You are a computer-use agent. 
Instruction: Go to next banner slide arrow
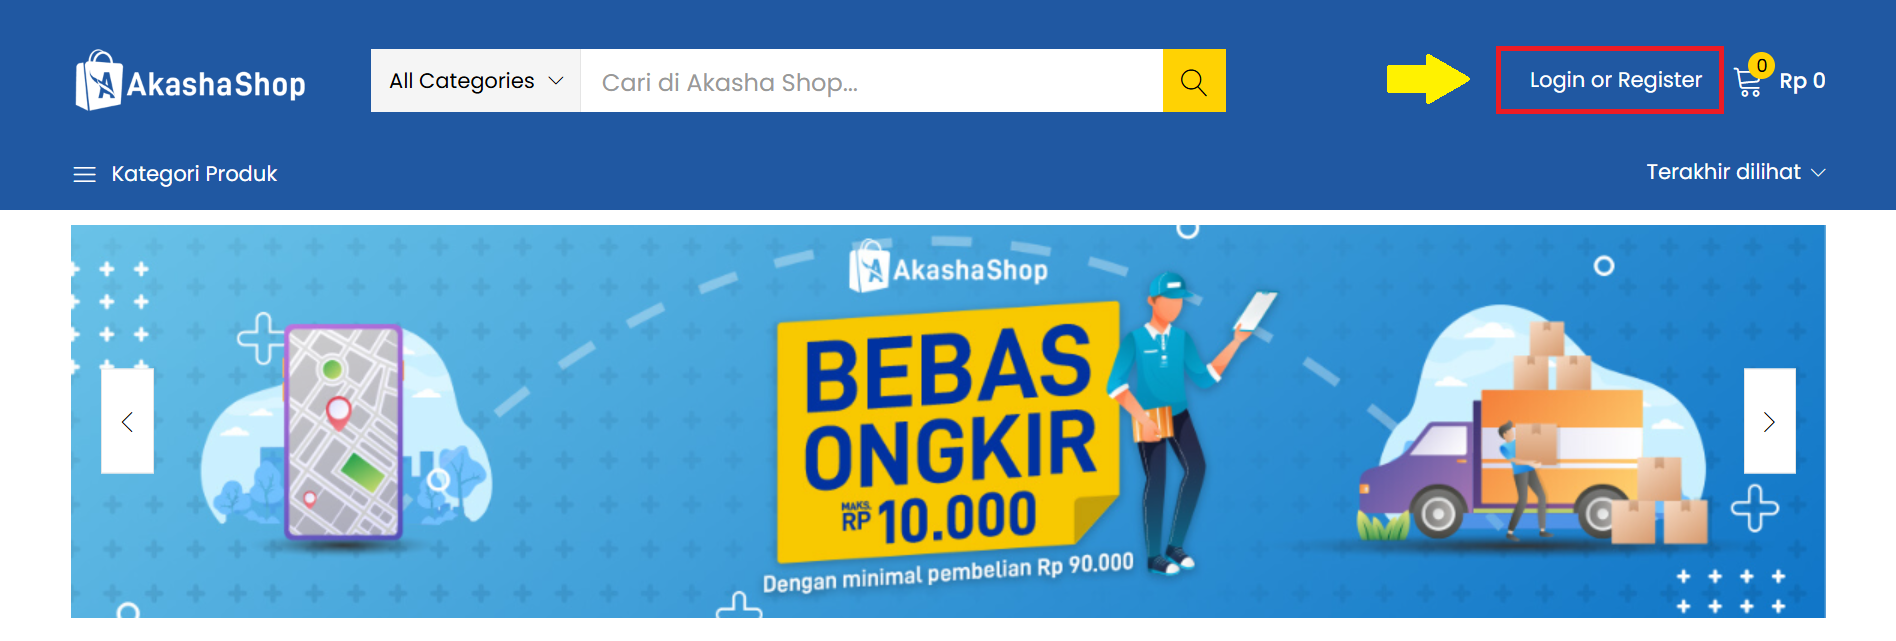1769,421
